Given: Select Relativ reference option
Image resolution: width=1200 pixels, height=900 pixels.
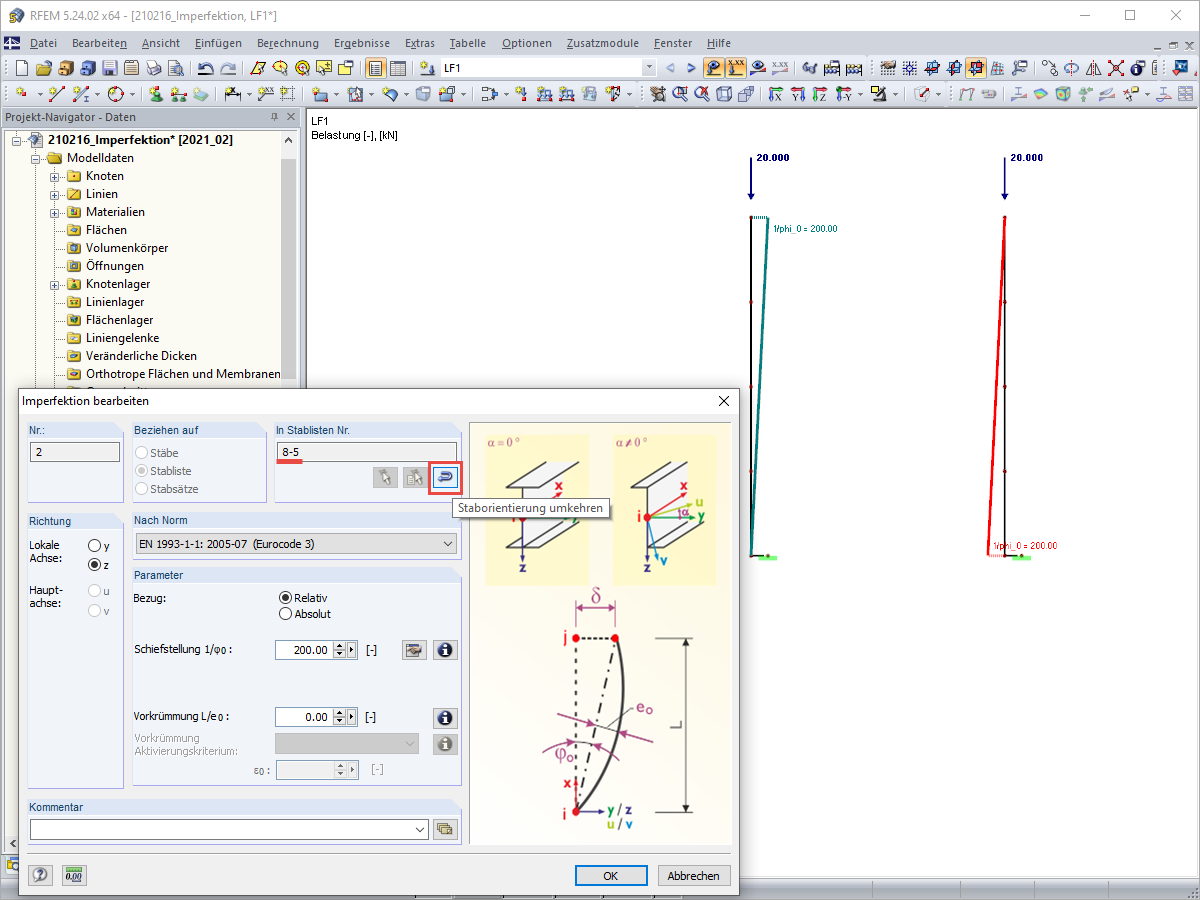Looking at the screenshot, I should click(x=286, y=597).
